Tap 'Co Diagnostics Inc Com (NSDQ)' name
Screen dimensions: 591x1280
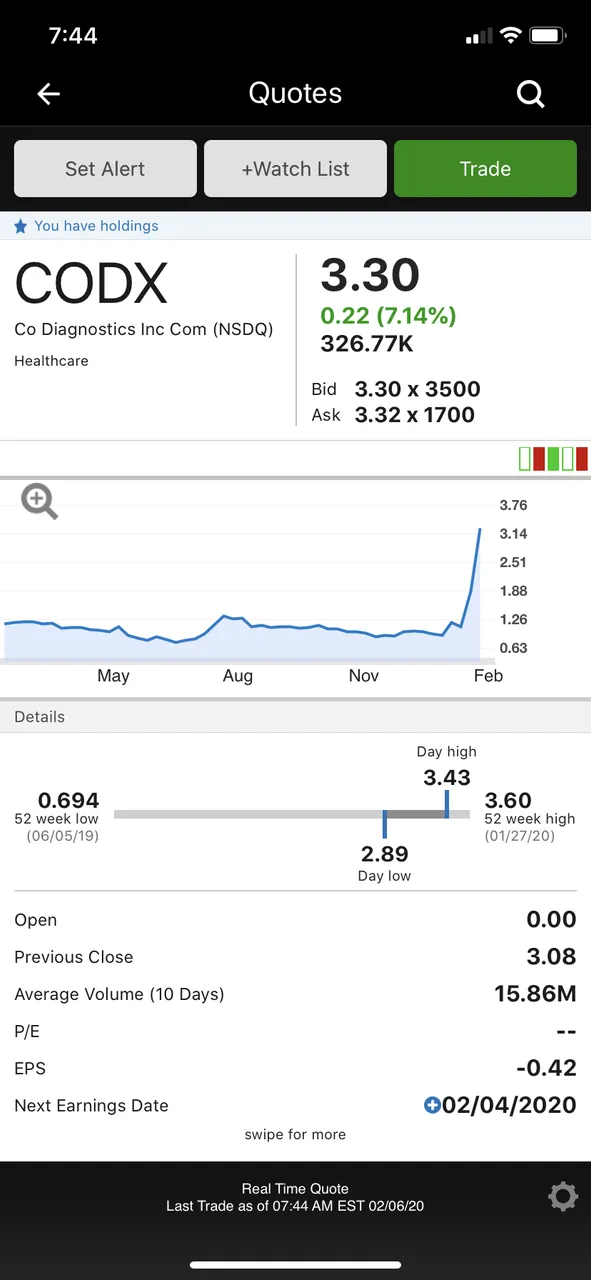click(144, 329)
